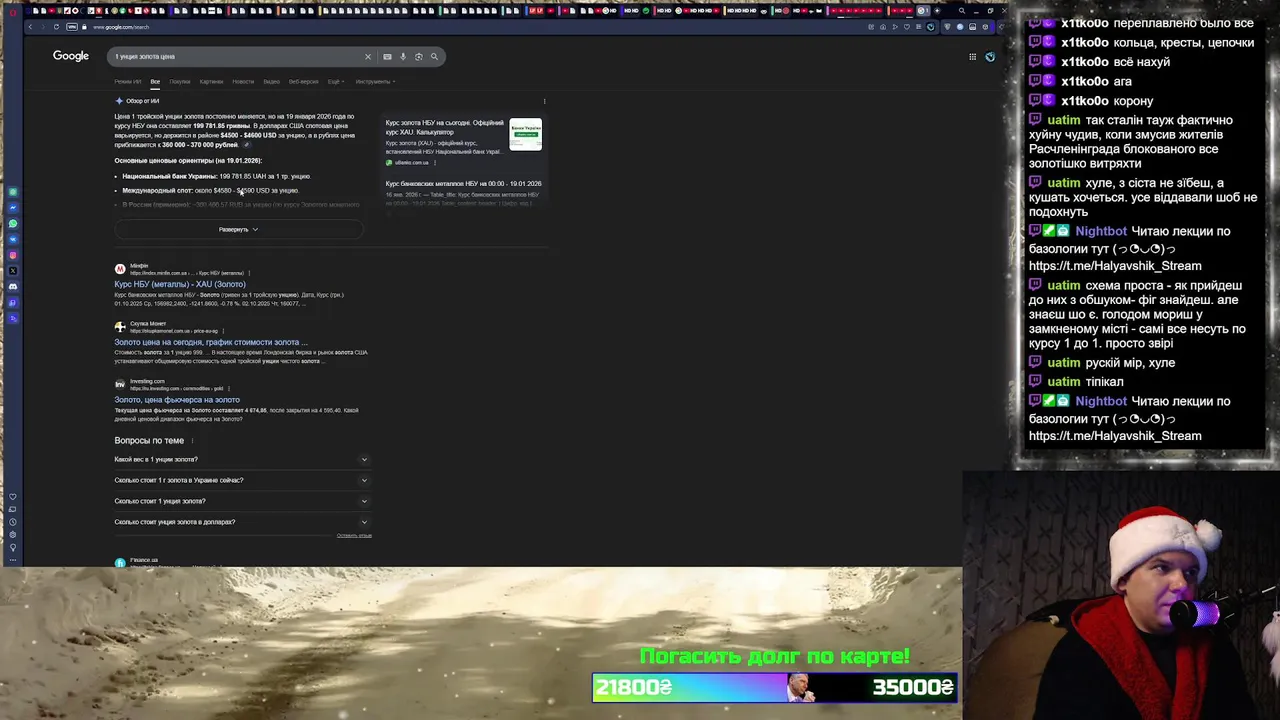Viewport: 1280px width, 720px height.
Task: Open side link Курс банковских металлов НБУ
Action: click(463, 184)
